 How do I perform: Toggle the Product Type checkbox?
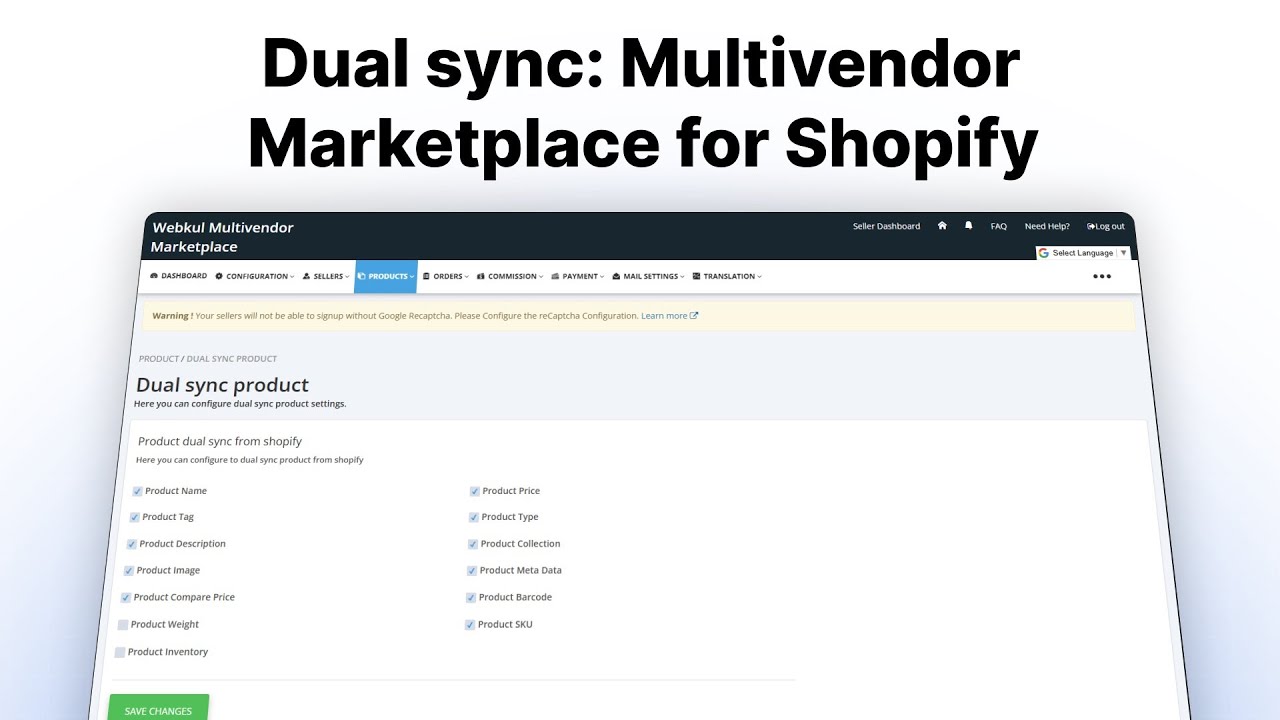click(x=474, y=517)
